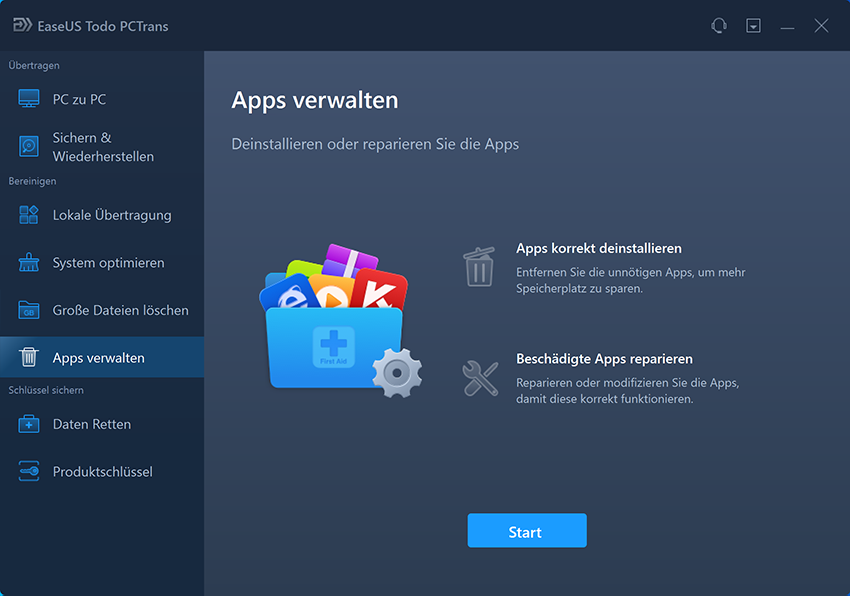Open support via the headset icon
This screenshot has width=850, height=596.
(718, 26)
